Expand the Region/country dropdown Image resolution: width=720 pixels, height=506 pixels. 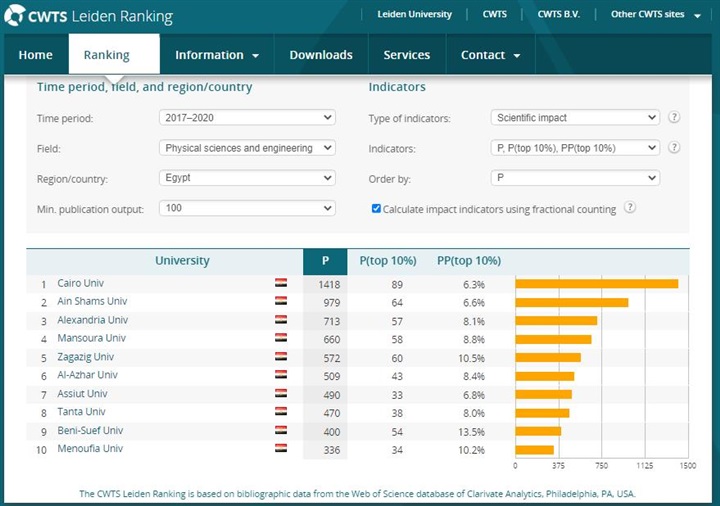click(x=247, y=178)
